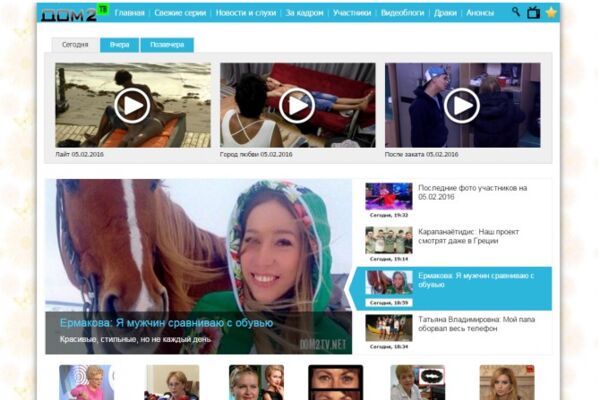Play the Лайт 05.02.2016 video
Image resolution: width=600 pixels, height=400 pixels.
(132, 105)
